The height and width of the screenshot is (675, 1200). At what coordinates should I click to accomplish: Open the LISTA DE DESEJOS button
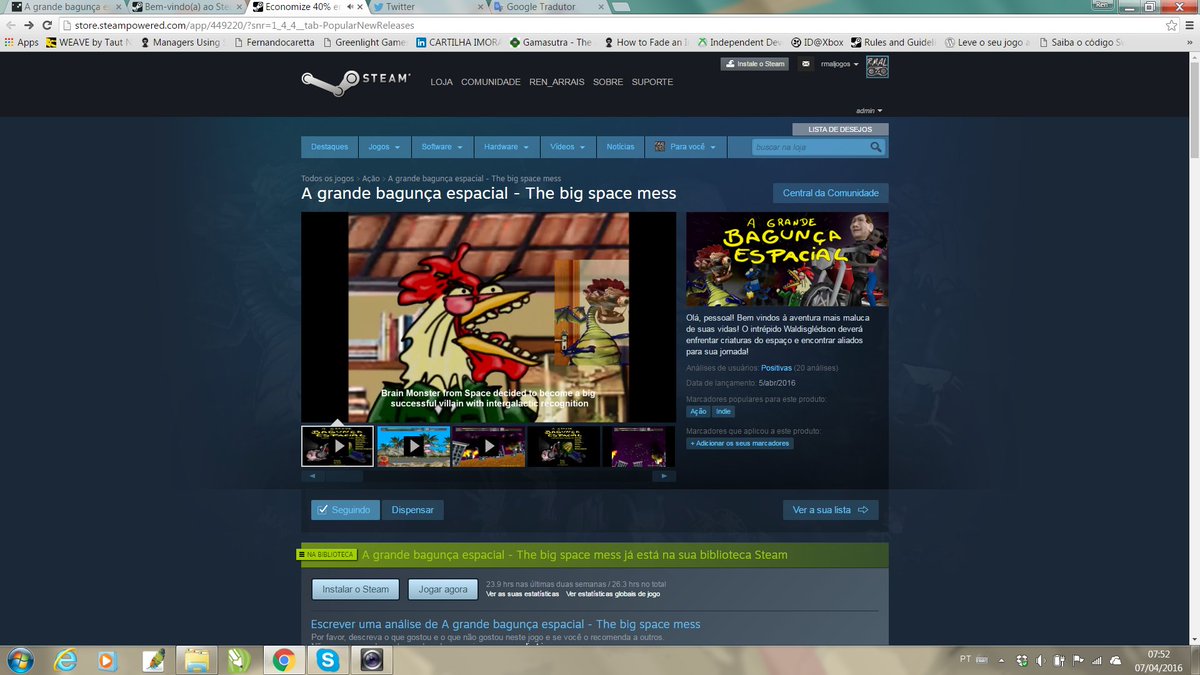841,129
